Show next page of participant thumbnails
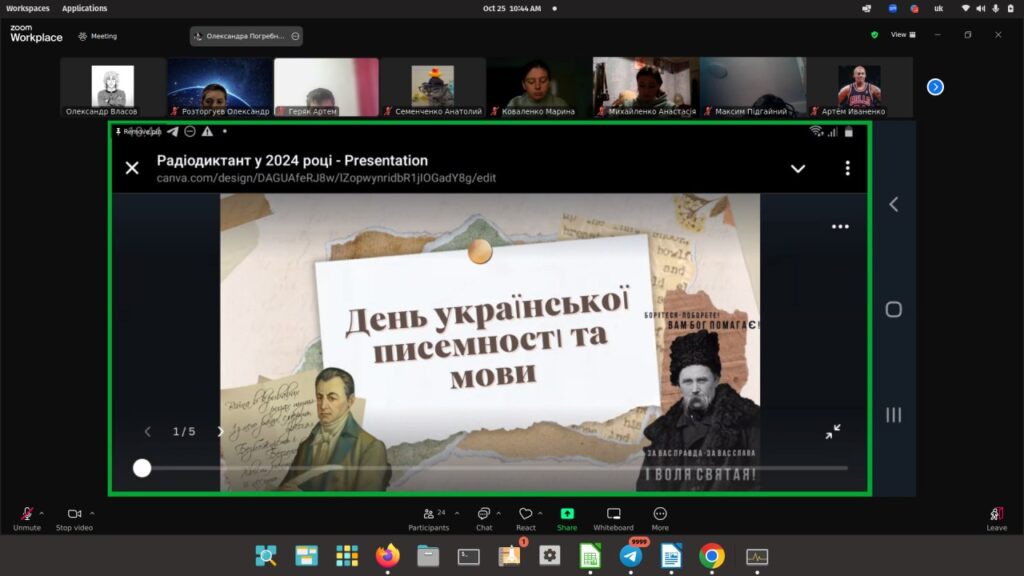The height and width of the screenshot is (576, 1024). click(935, 87)
